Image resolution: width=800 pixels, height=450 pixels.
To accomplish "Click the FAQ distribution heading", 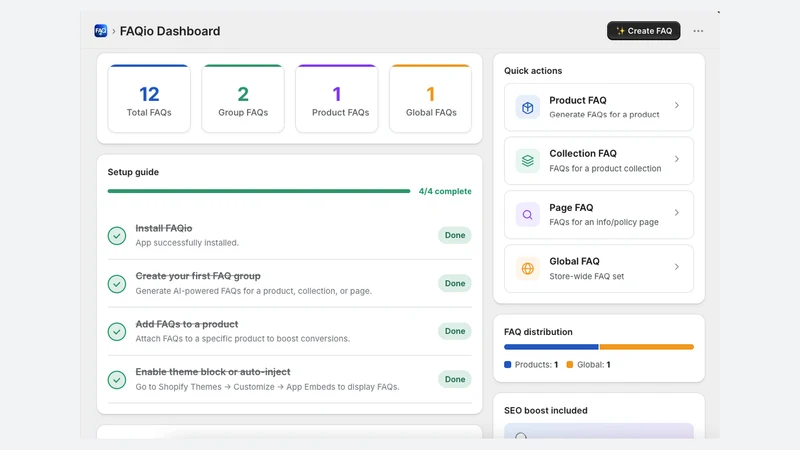I will coord(538,332).
